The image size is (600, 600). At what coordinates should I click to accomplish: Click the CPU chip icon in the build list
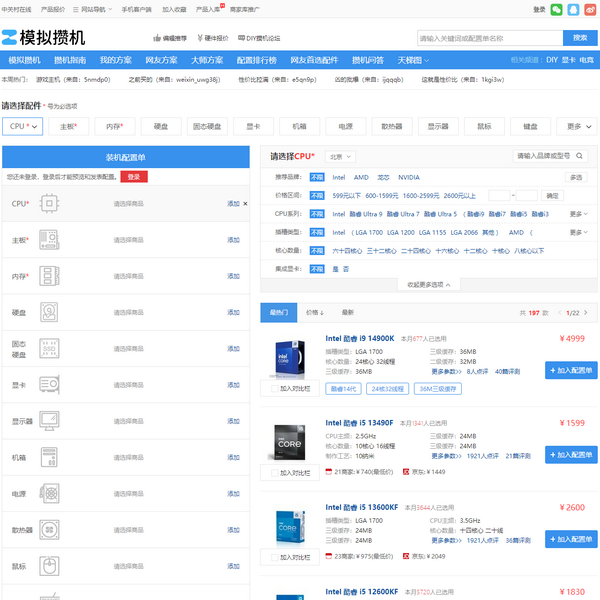50,203
